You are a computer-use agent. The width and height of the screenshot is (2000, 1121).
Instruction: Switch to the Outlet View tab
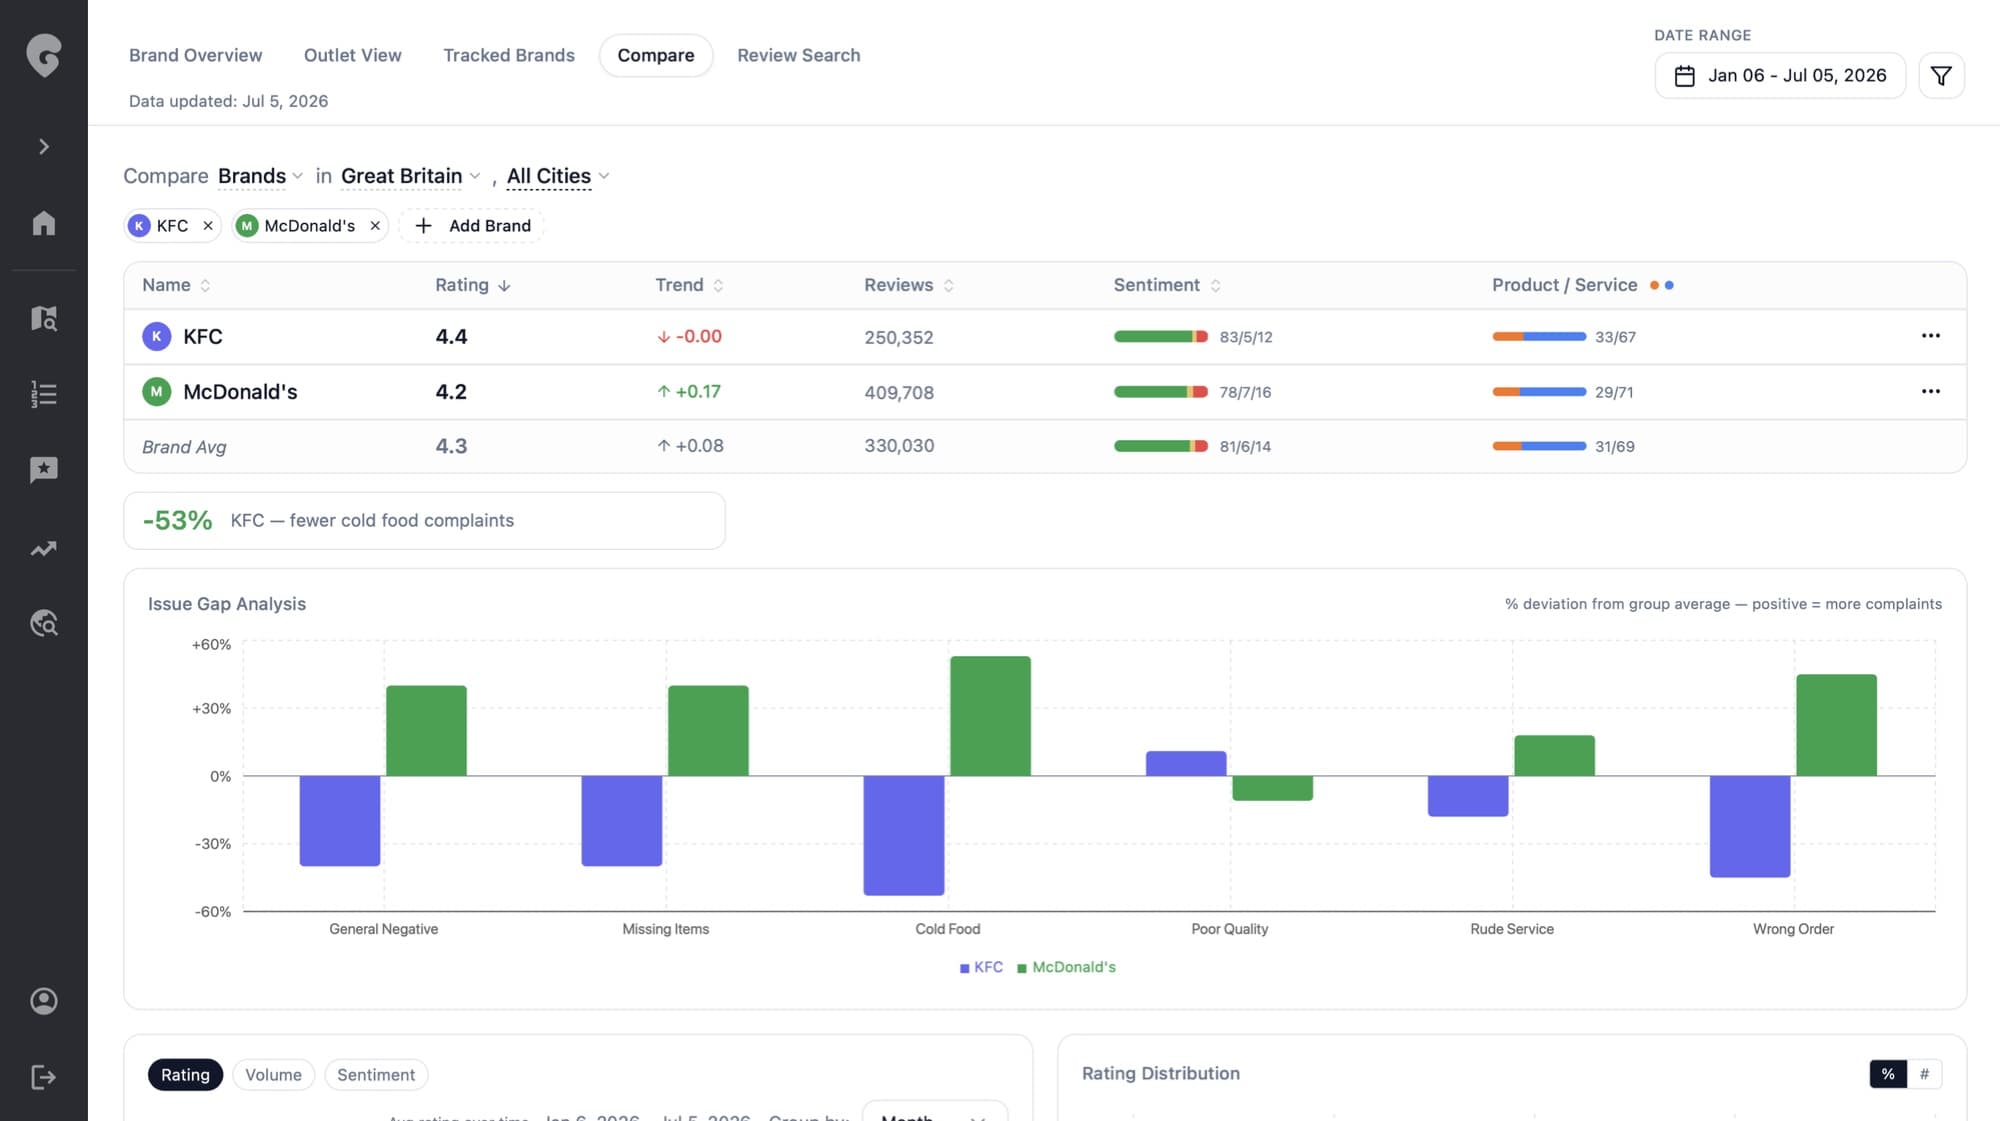tap(353, 55)
